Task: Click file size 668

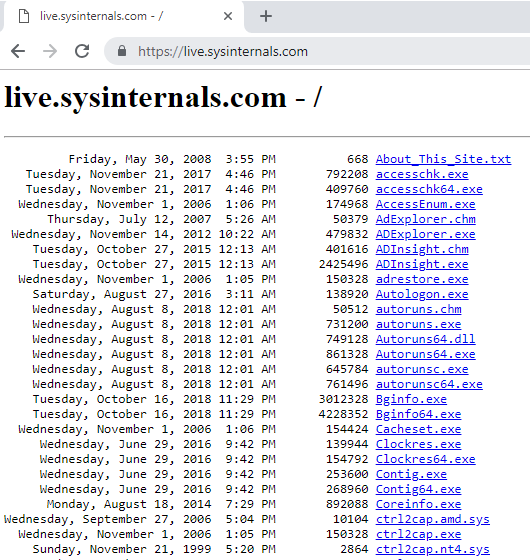Action: click(x=358, y=159)
